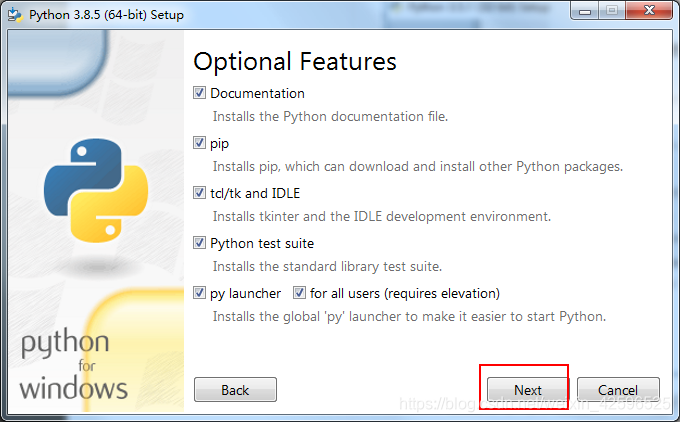
Task: Click the global 'py' launcher description
Action: tap(409, 317)
